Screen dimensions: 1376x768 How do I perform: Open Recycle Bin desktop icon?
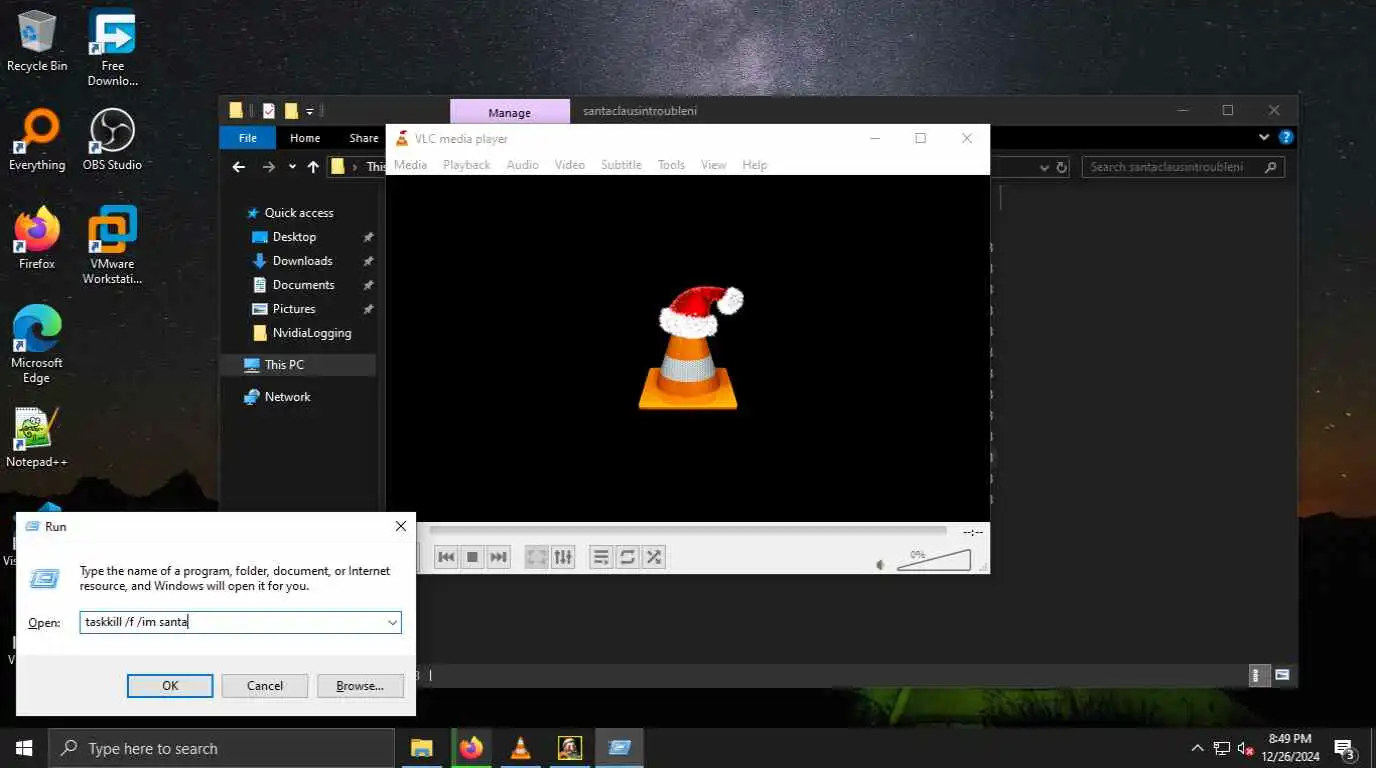pos(37,42)
